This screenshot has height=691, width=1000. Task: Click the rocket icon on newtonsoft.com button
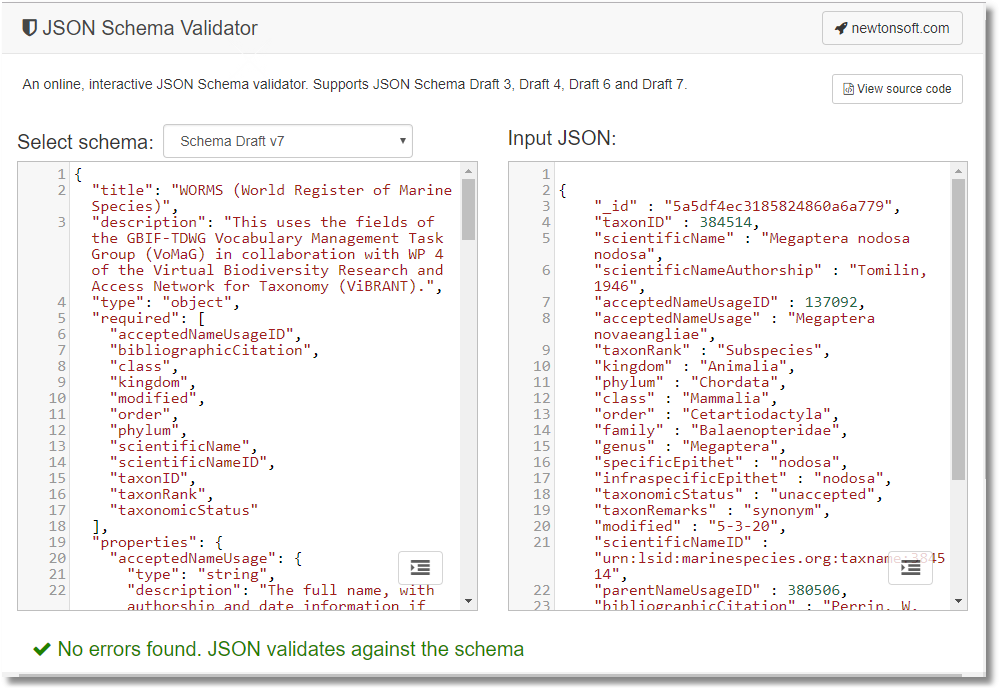coord(843,27)
